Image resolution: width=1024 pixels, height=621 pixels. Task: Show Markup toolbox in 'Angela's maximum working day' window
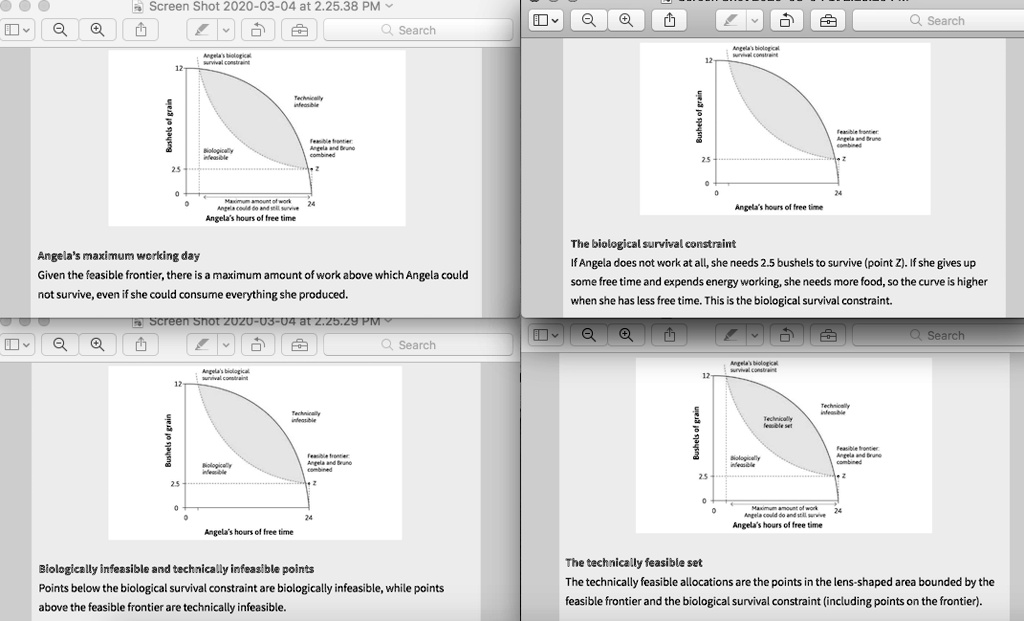point(300,30)
